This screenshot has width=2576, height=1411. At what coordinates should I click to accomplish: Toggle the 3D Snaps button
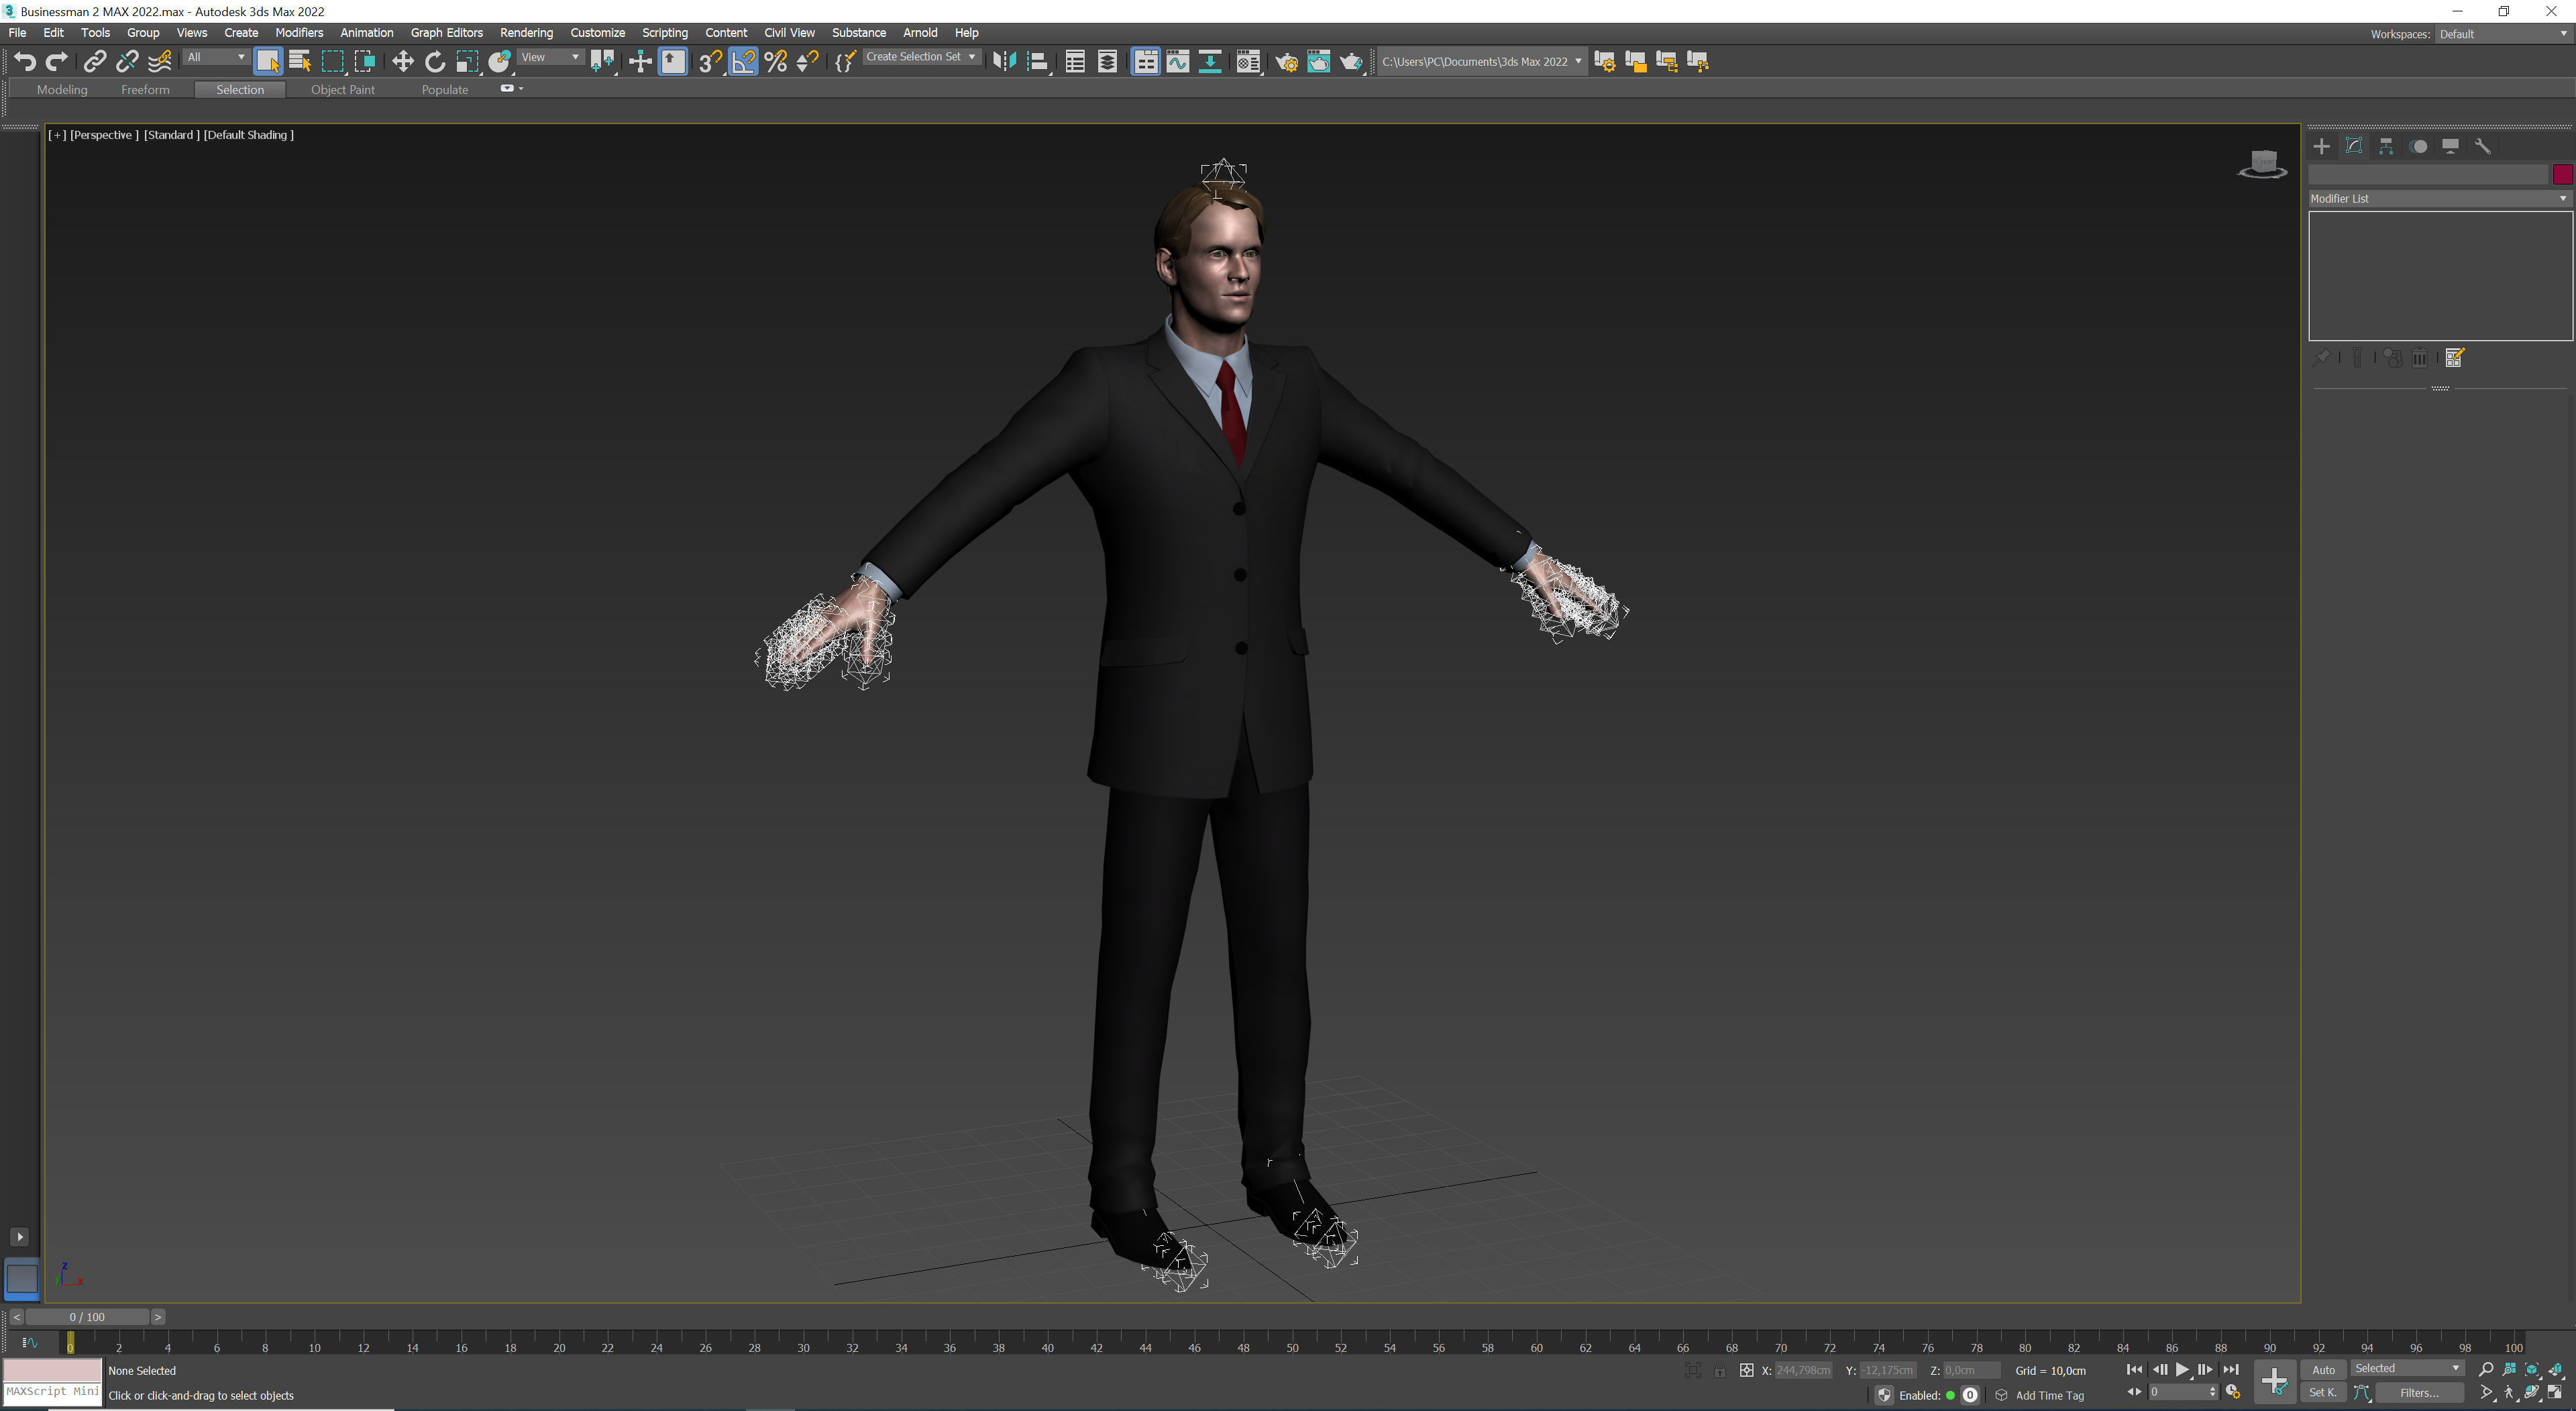point(710,62)
